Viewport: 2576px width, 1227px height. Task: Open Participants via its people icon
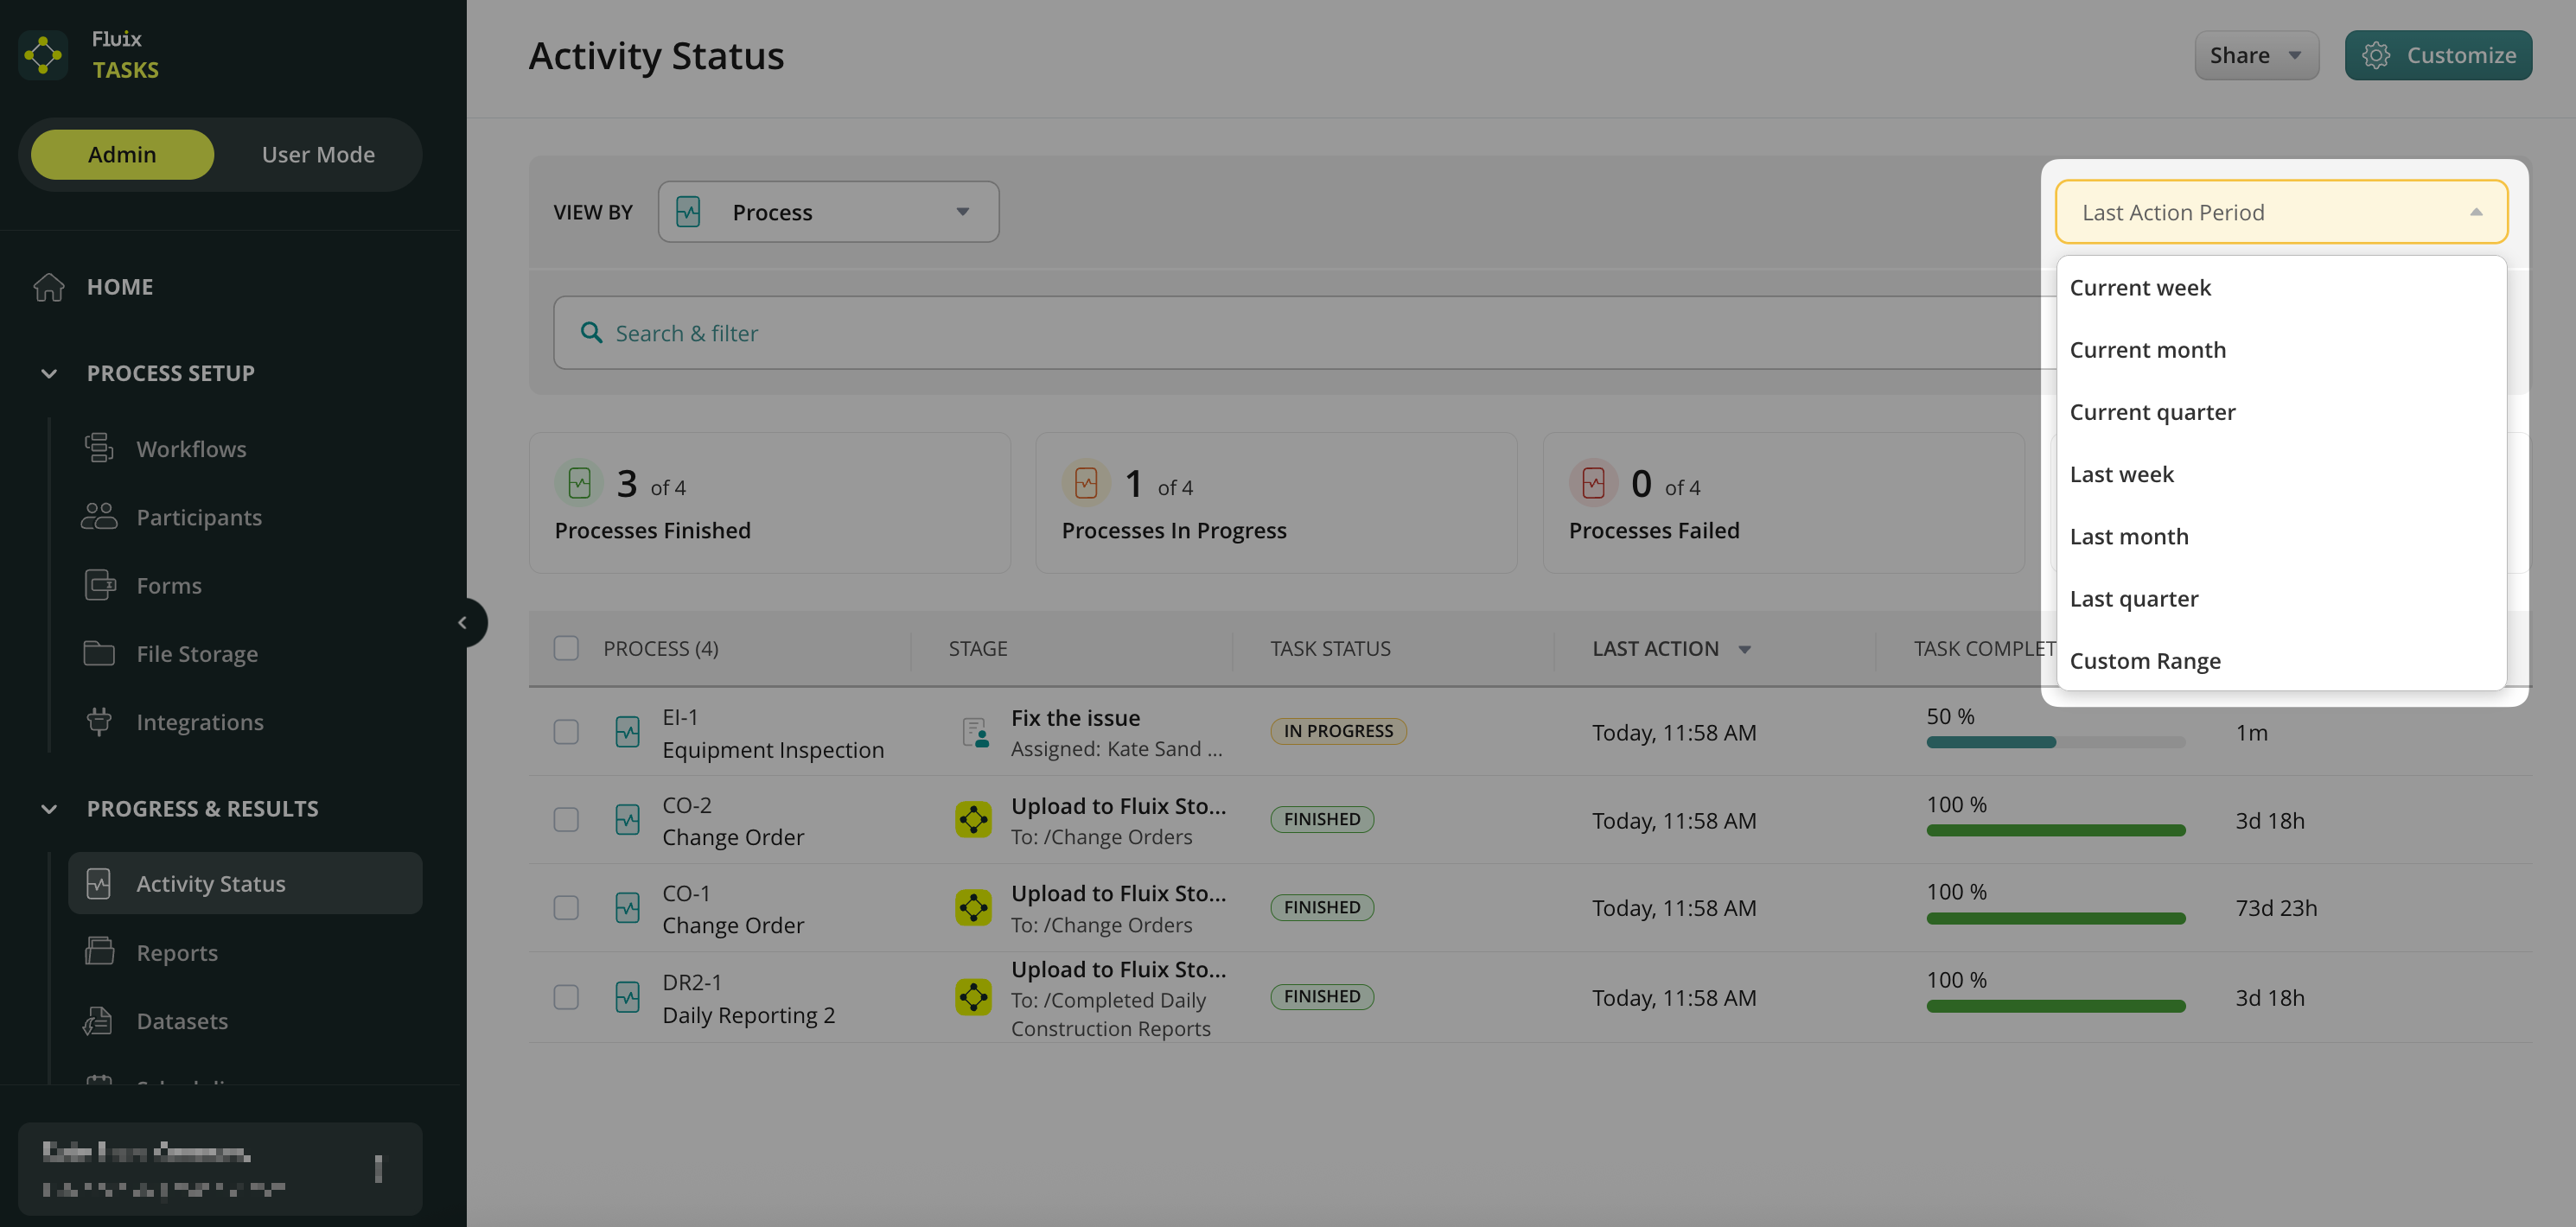tap(98, 516)
